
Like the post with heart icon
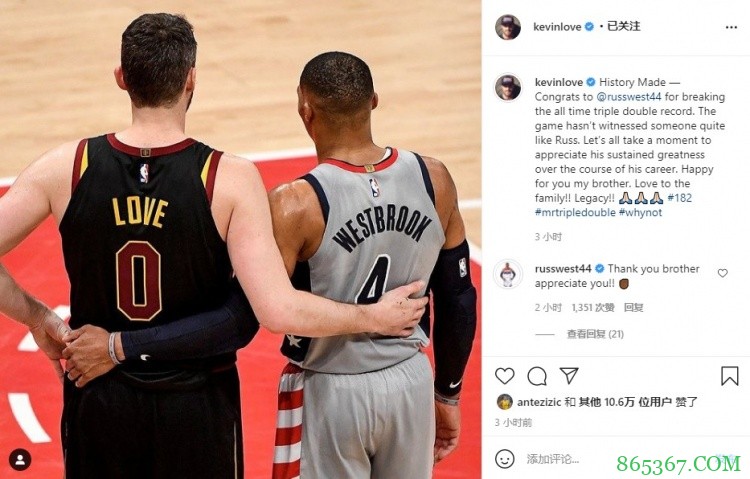coord(504,376)
